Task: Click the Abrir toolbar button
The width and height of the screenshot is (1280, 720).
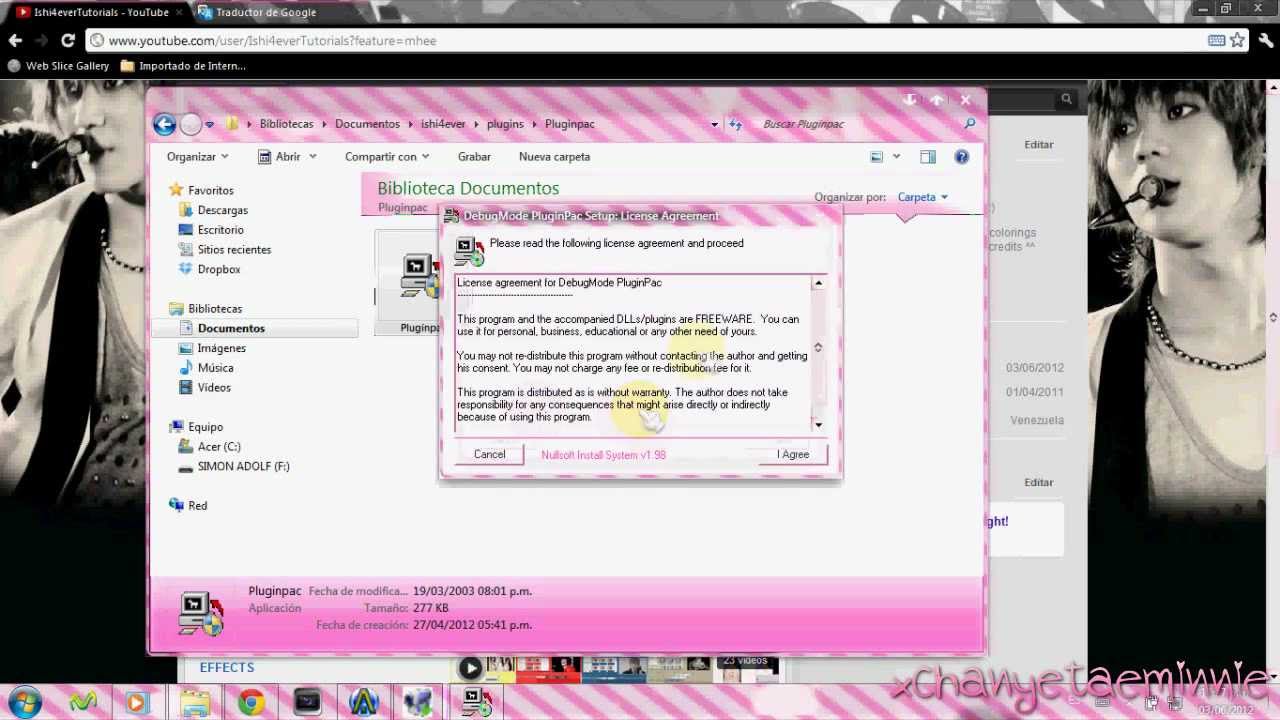Action: 280,157
